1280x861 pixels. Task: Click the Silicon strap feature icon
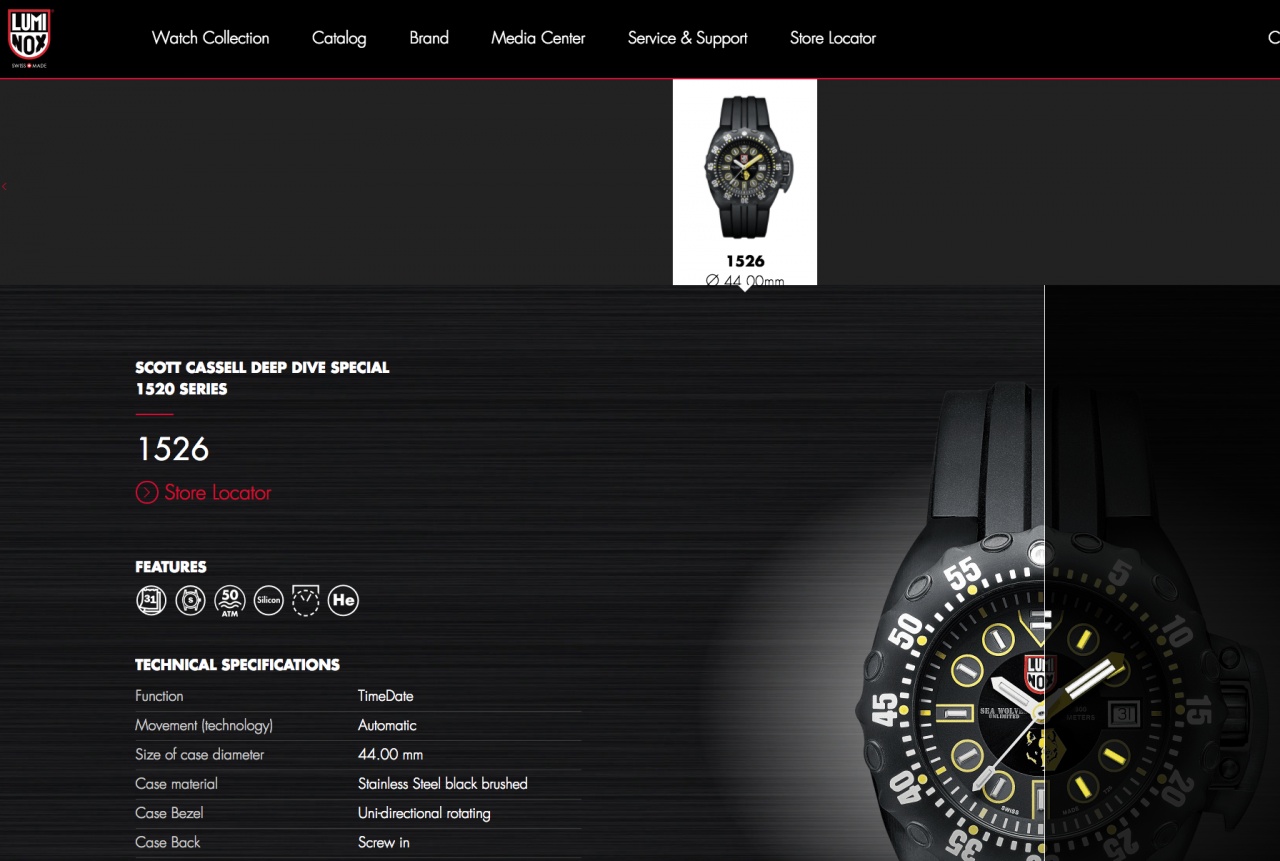[x=268, y=600]
